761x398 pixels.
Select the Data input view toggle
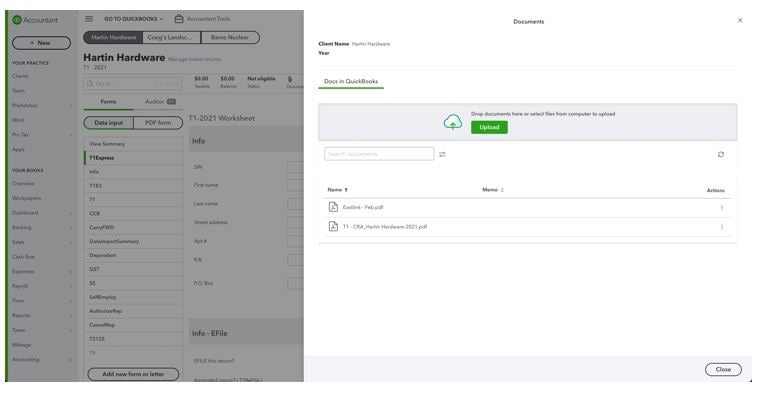coord(109,123)
